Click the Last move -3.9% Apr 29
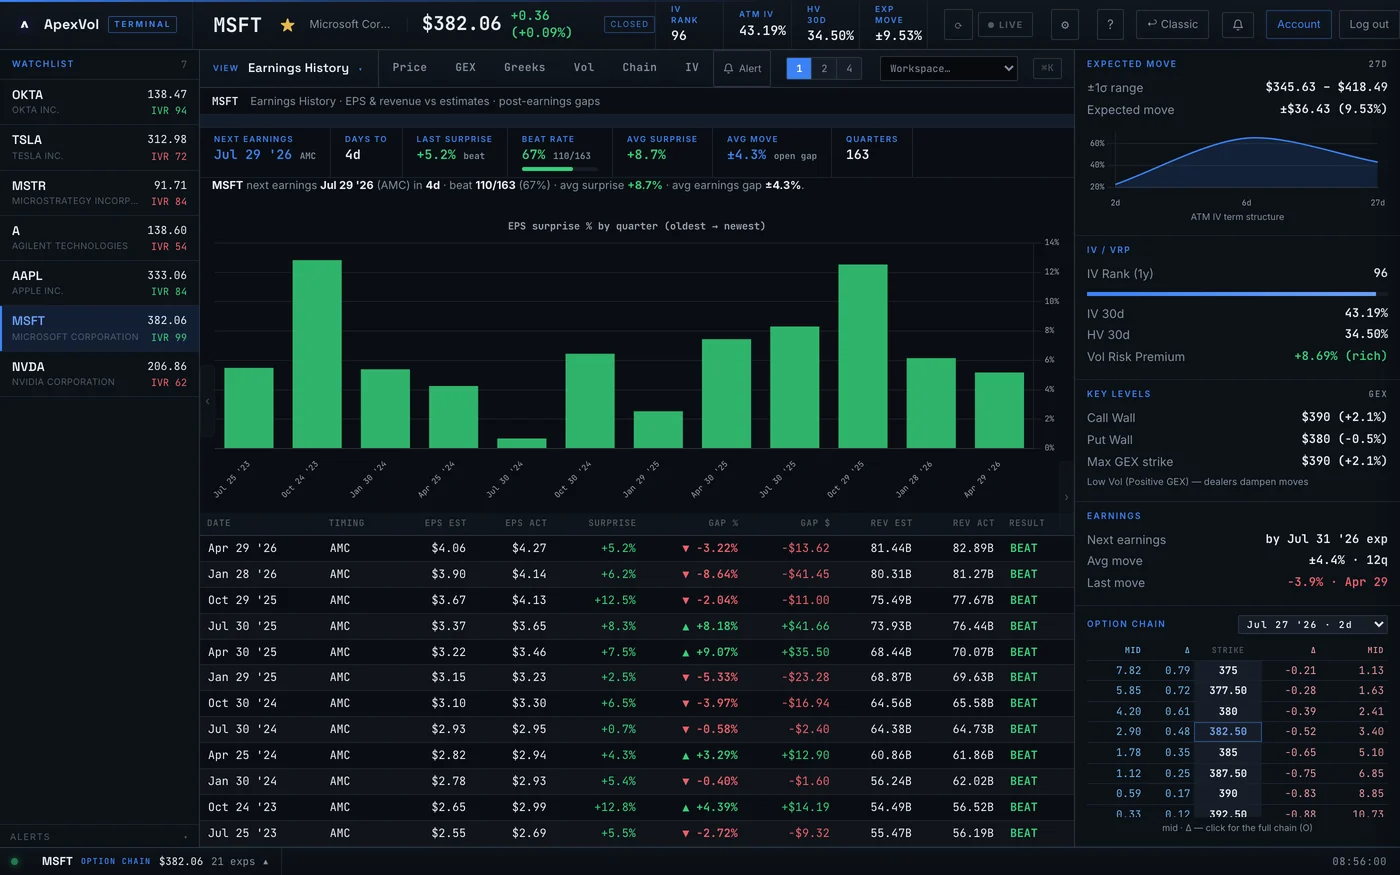This screenshot has width=1400, height=875. pos(1337,582)
